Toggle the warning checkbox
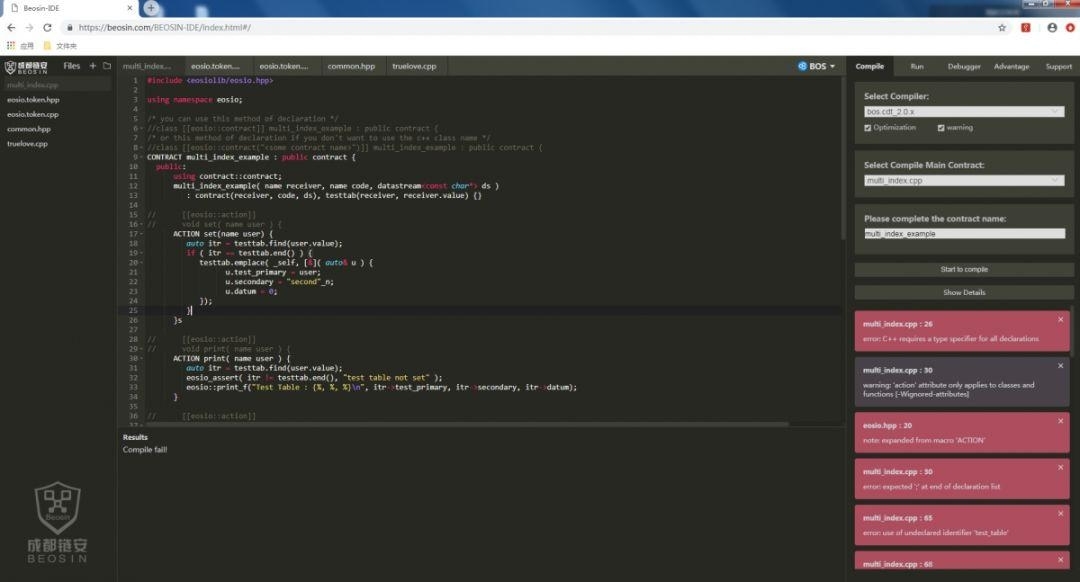Image resolution: width=1080 pixels, height=582 pixels. point(941,128)
